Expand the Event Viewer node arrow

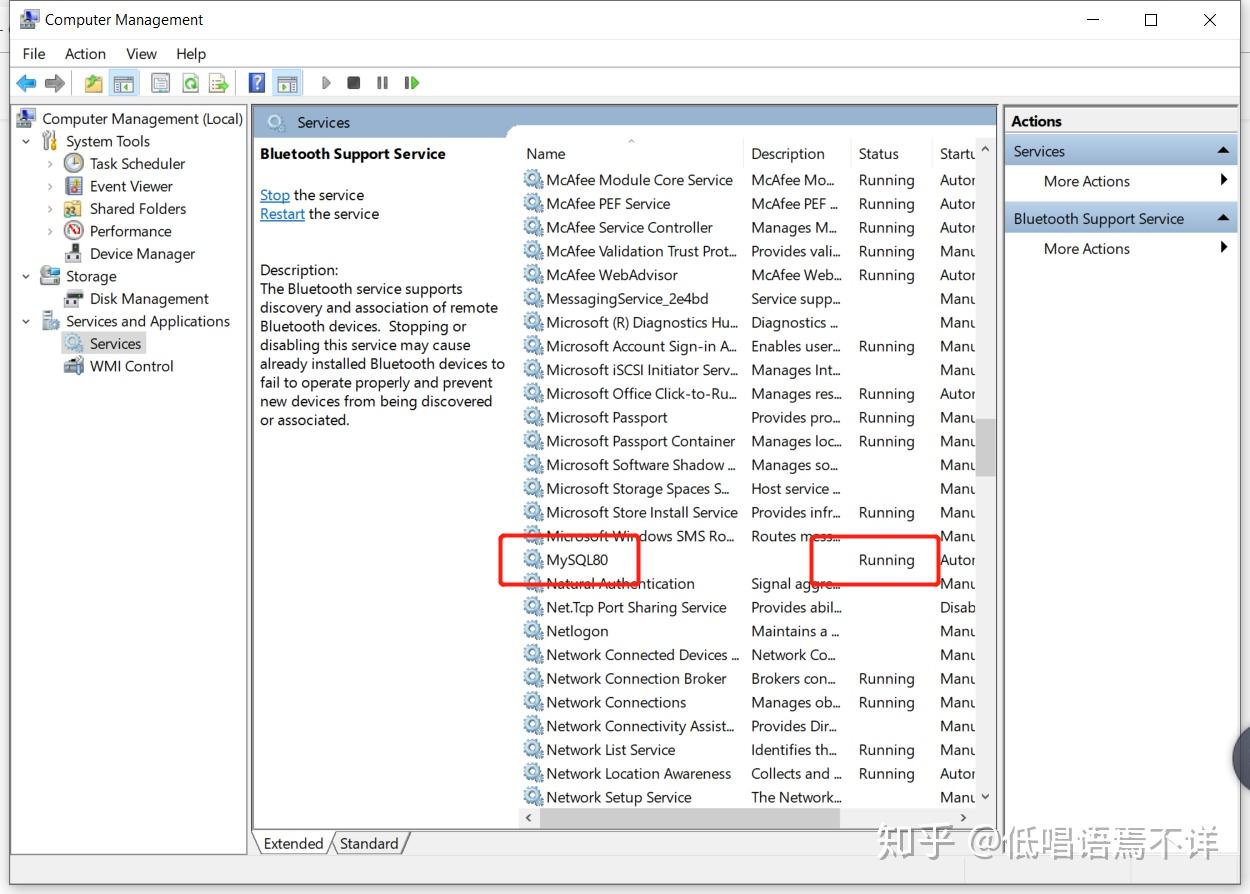coord(50,186)
